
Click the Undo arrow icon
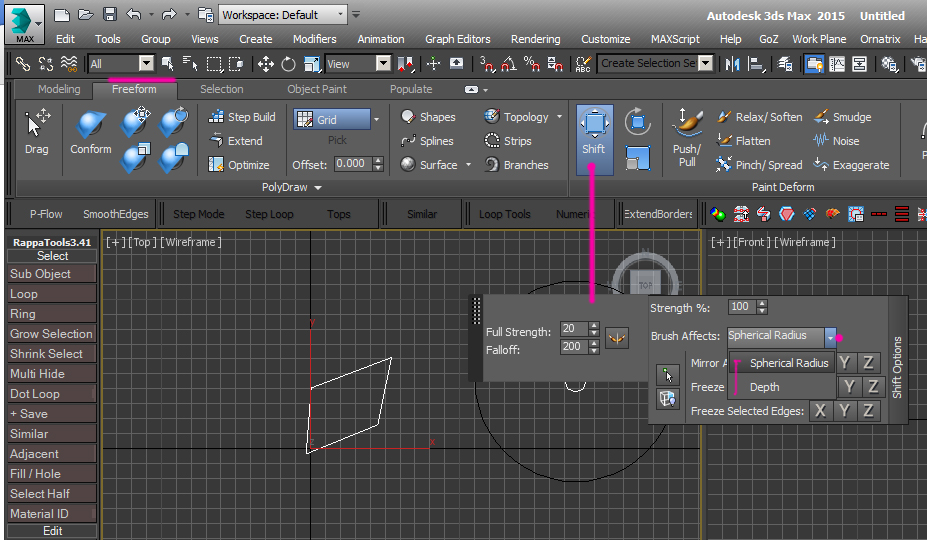(x=134, y=15)
